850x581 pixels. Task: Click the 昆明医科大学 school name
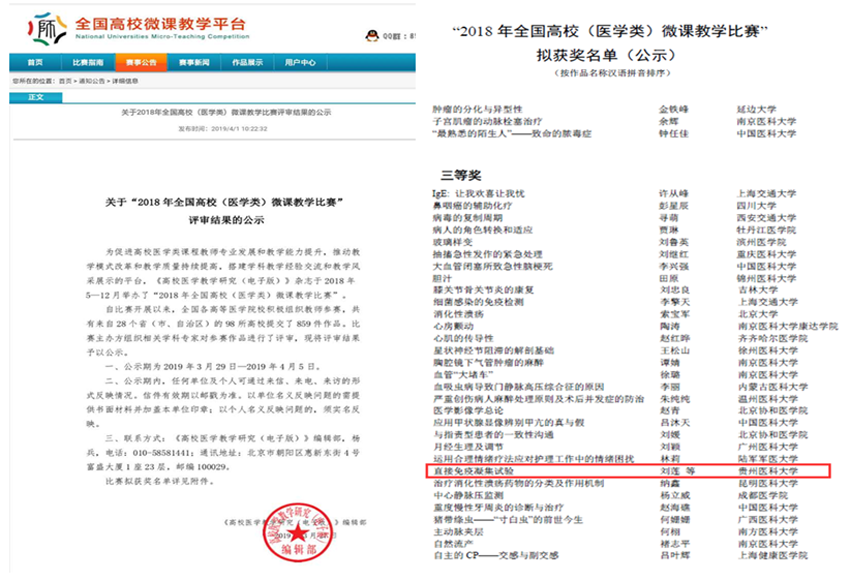768,483
